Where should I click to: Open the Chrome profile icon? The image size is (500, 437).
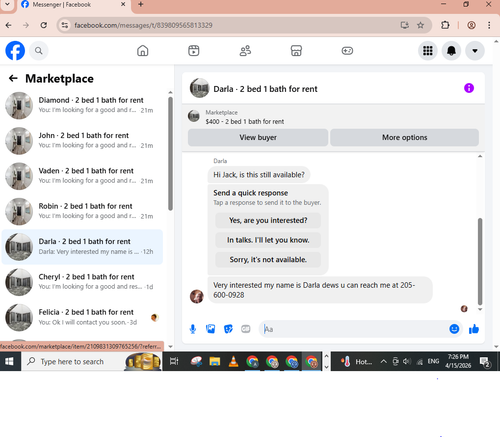point(471,25)
